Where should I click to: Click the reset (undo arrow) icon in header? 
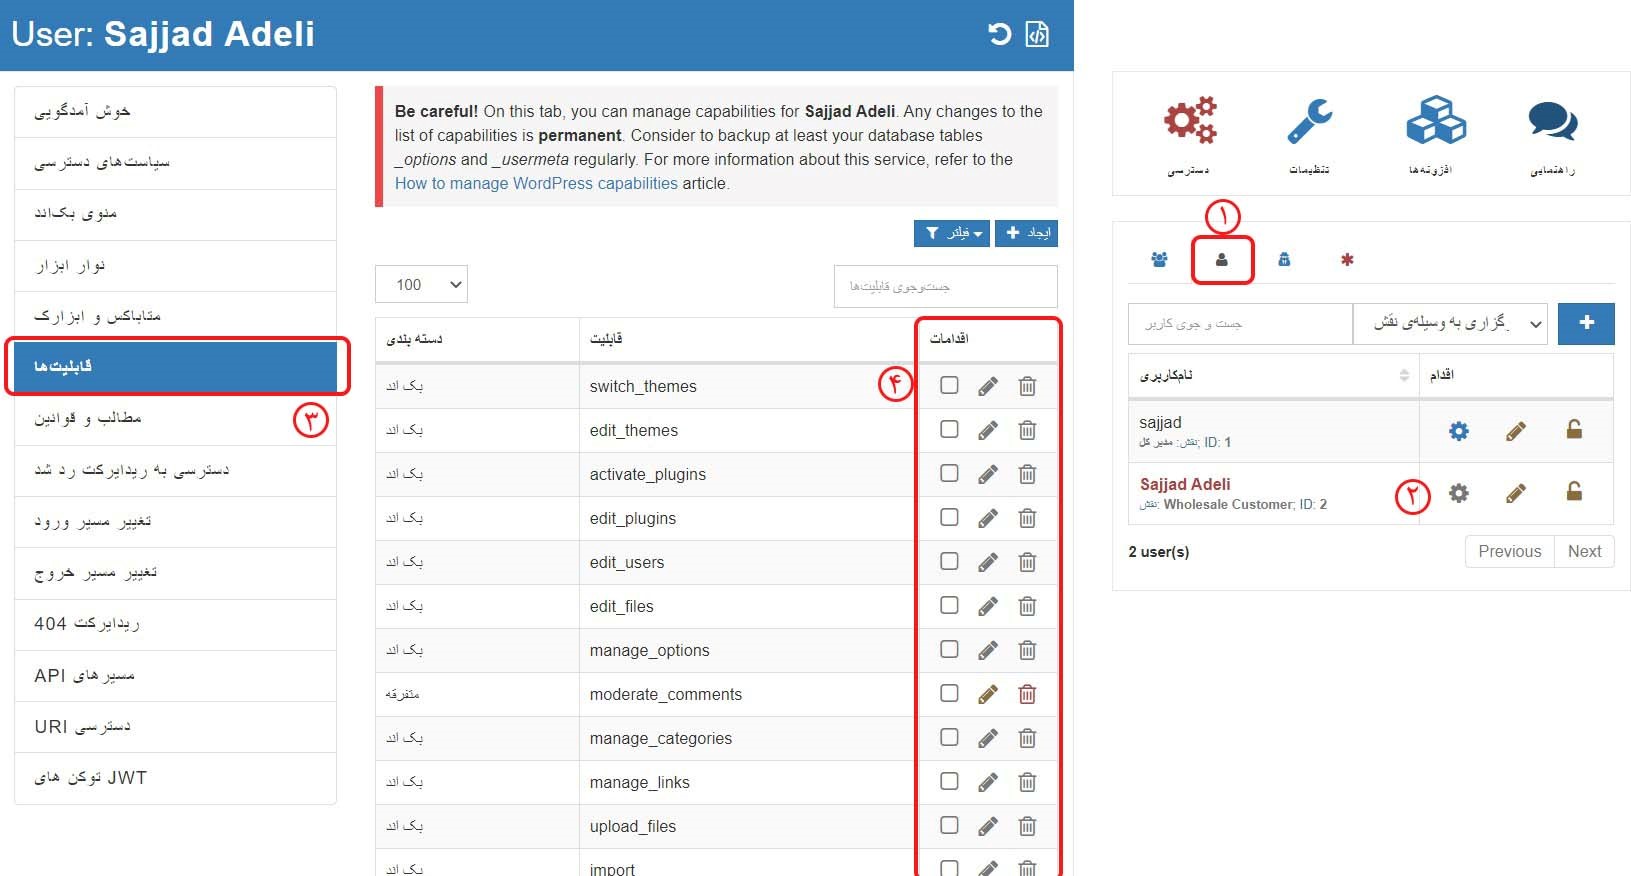coord(999,34)
